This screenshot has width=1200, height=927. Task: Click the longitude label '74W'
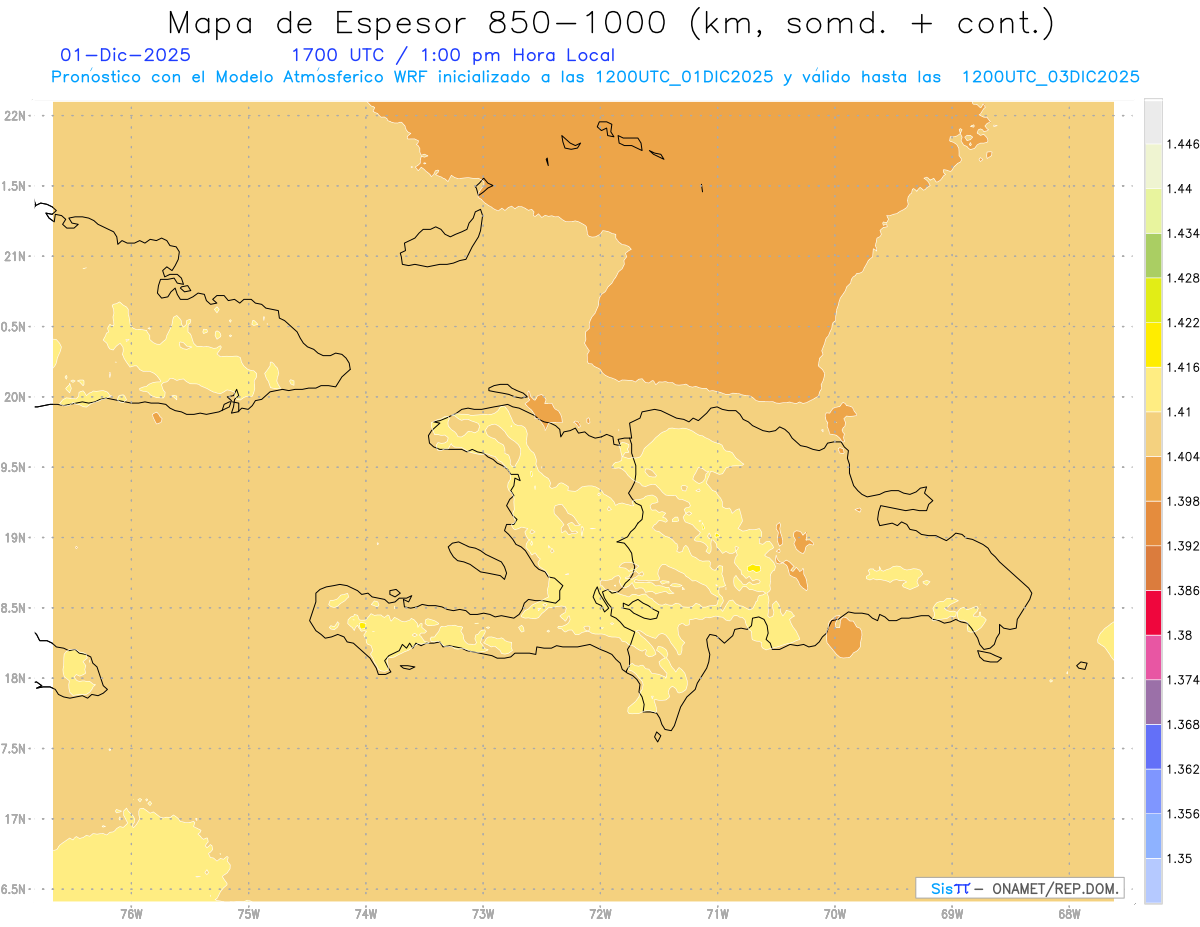366,913
